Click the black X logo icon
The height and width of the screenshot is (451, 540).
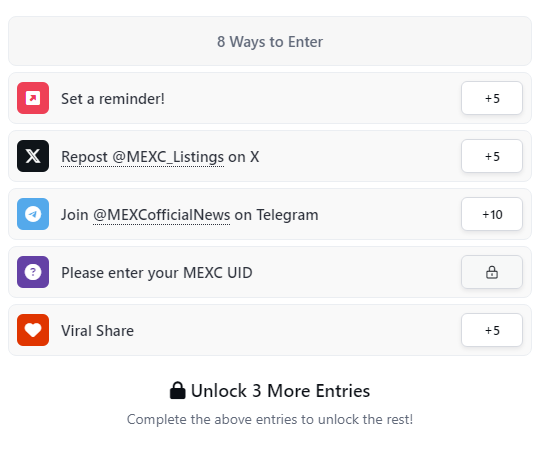tap(33, 156)
